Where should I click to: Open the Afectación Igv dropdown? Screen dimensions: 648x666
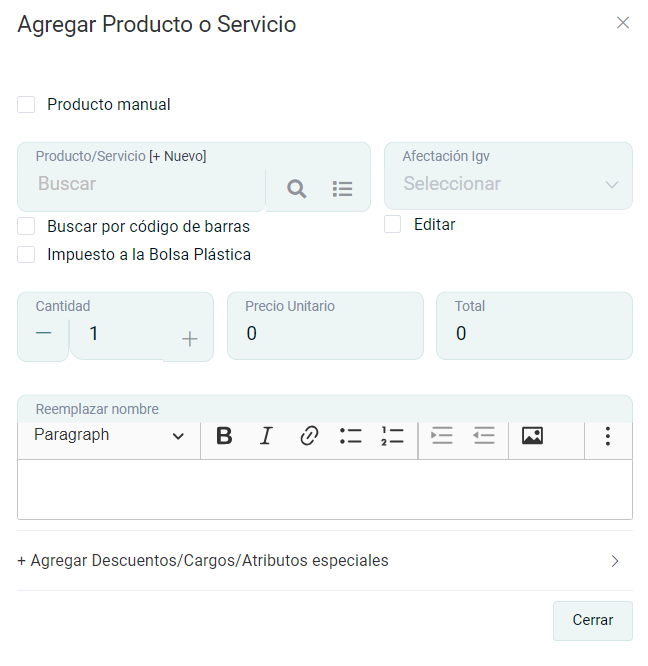508,184
